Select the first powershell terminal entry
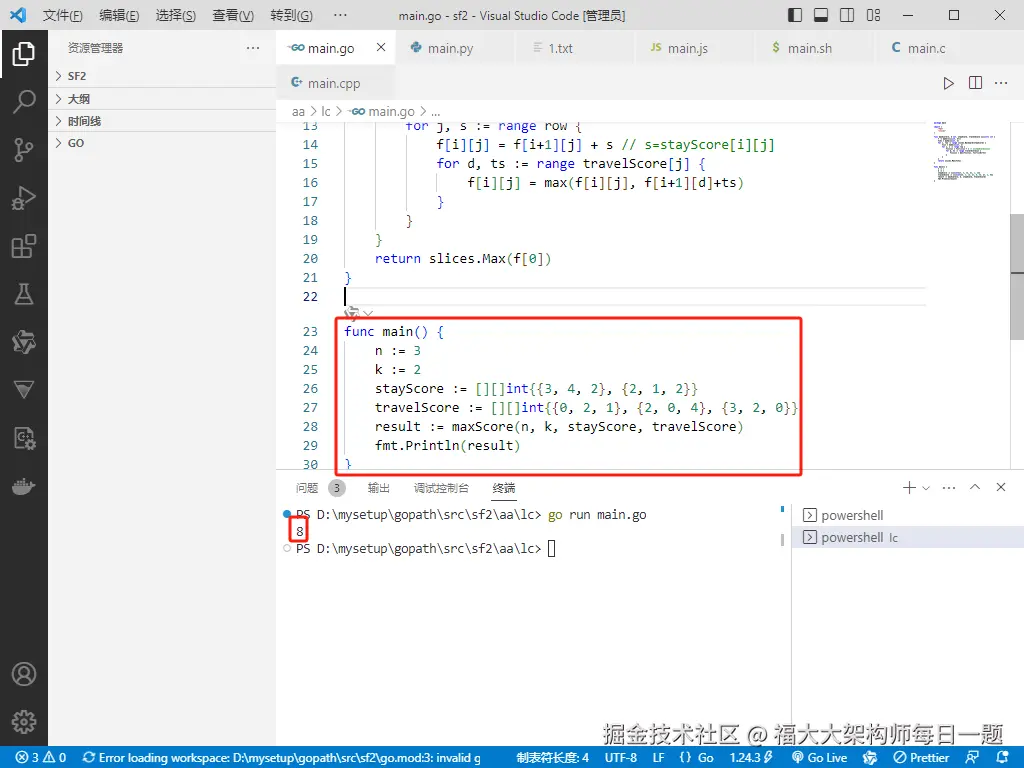The height and width of the screenshot is (768, 1024). [x=908, y=515]
